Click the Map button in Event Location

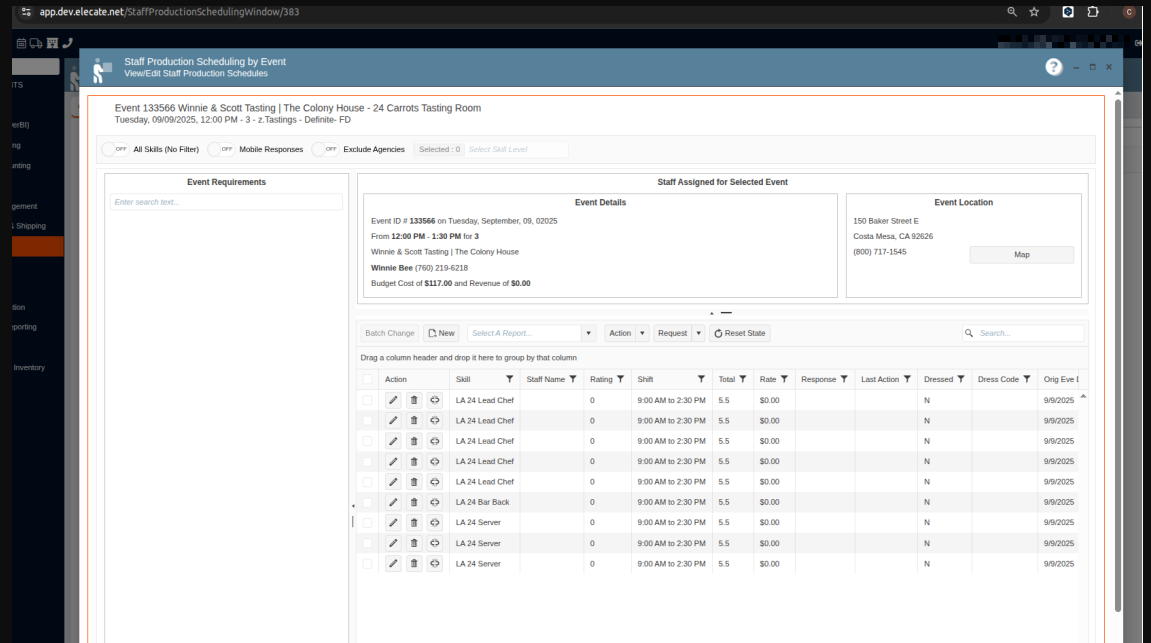[x=1021, y=255]
